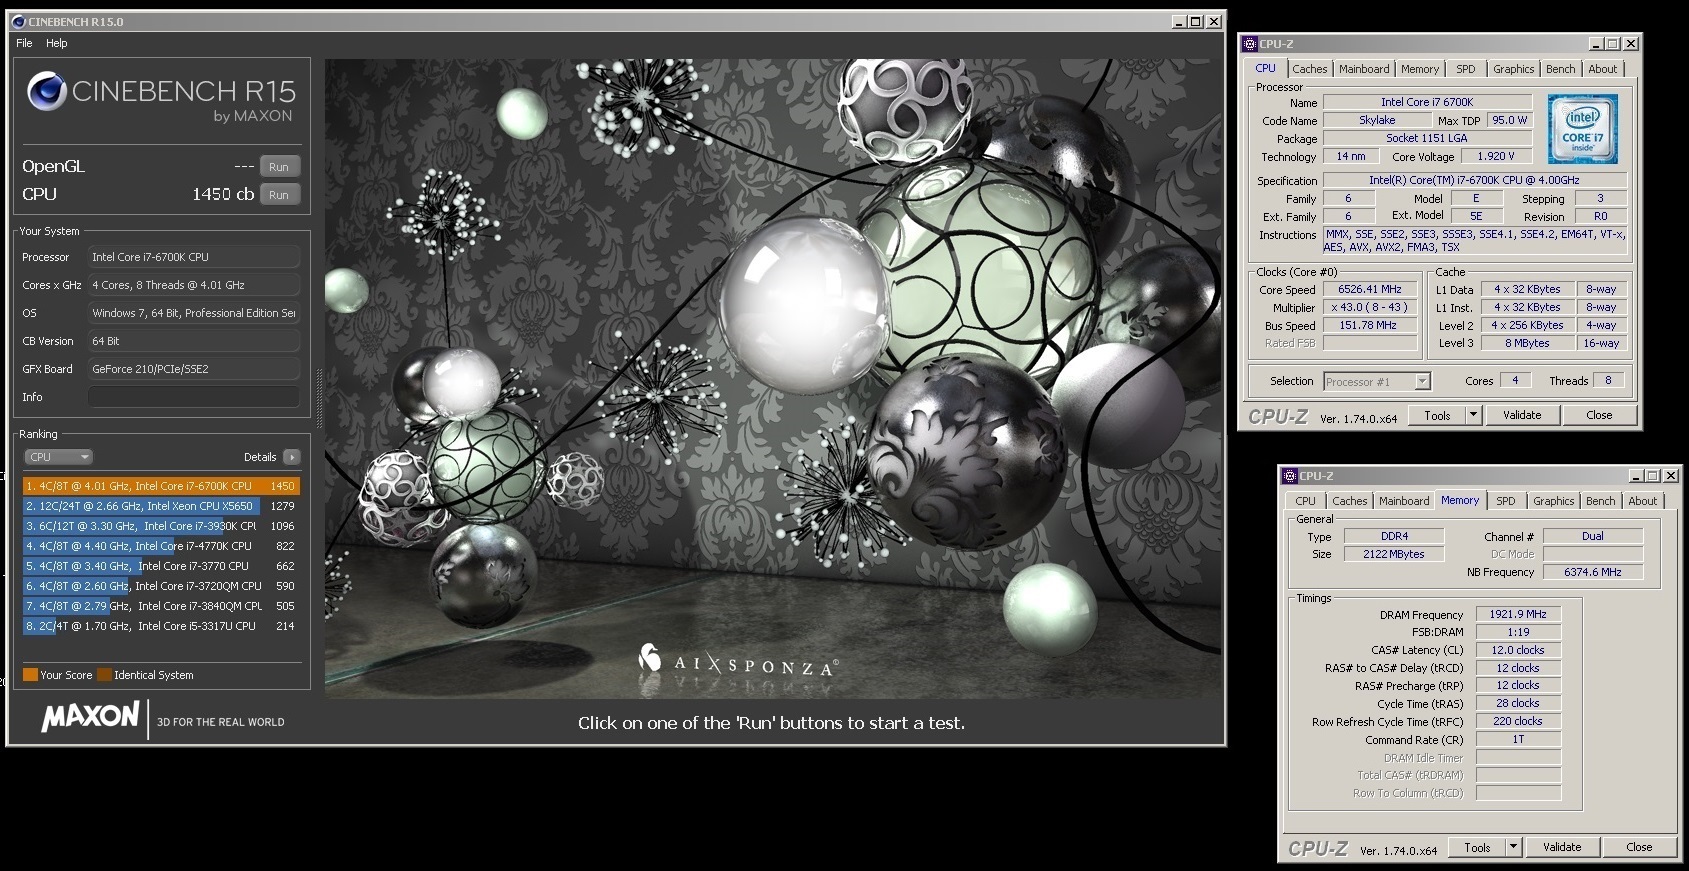Select Caches tab in upper CPU-Z window
The image size is (1689, 871).
click(x=1309, y=69)
